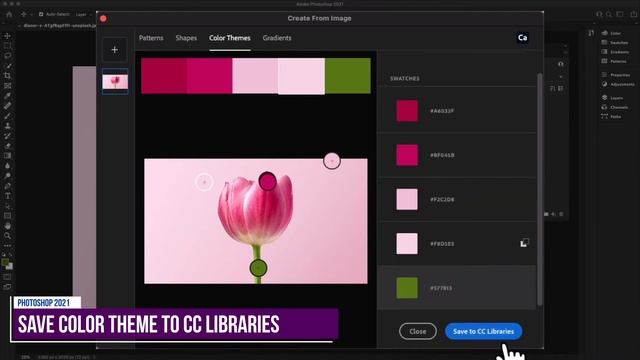The image size is (640, 360).
Task: Open the Color panel
Action: 611,33
